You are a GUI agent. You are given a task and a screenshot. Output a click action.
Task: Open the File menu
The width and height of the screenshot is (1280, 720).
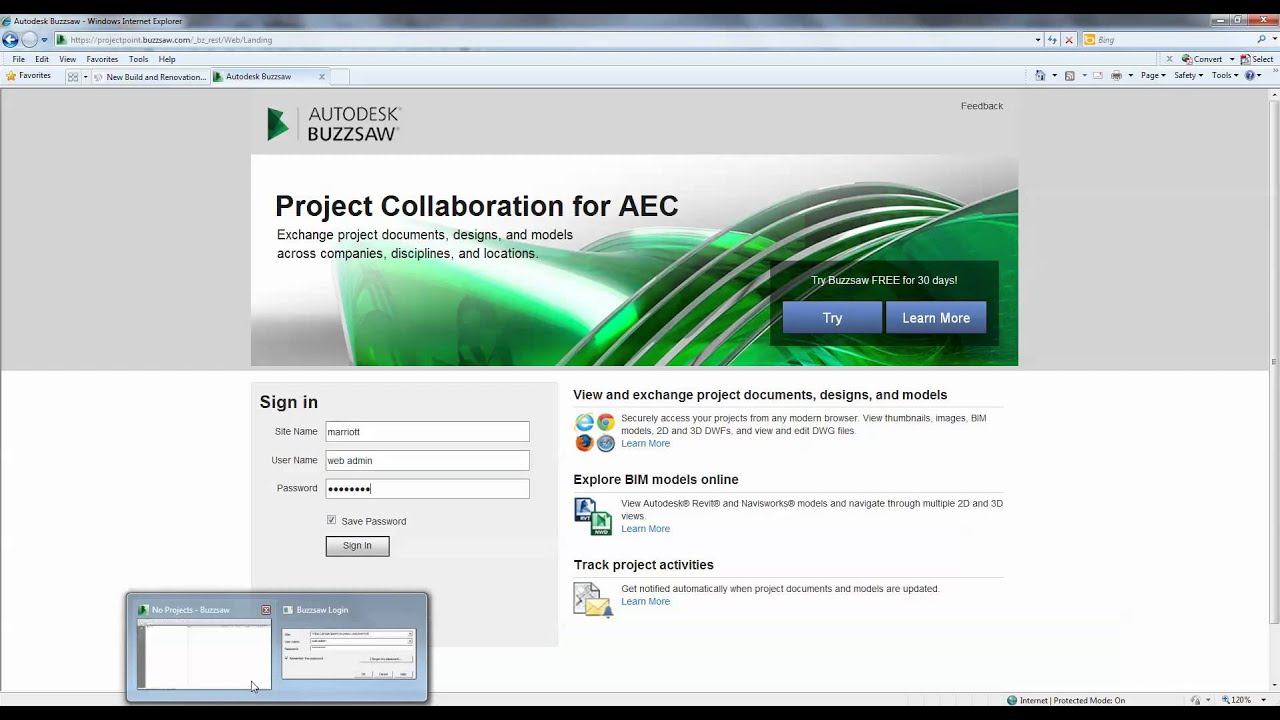coord(19,59)
